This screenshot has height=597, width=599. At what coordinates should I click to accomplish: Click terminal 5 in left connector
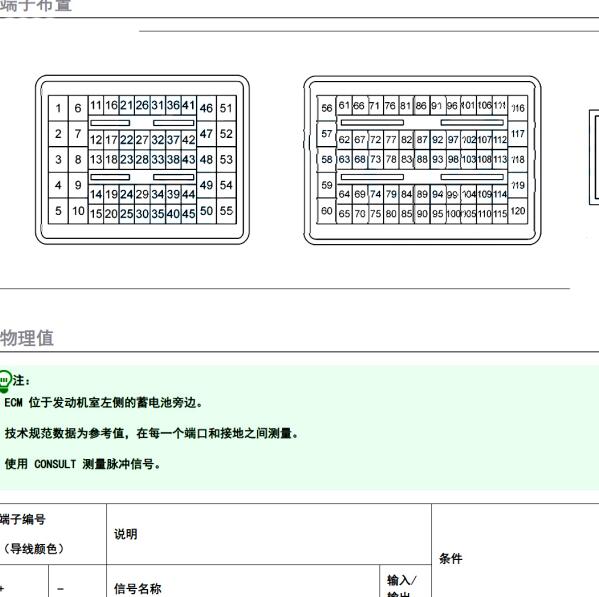coord(58,211)
